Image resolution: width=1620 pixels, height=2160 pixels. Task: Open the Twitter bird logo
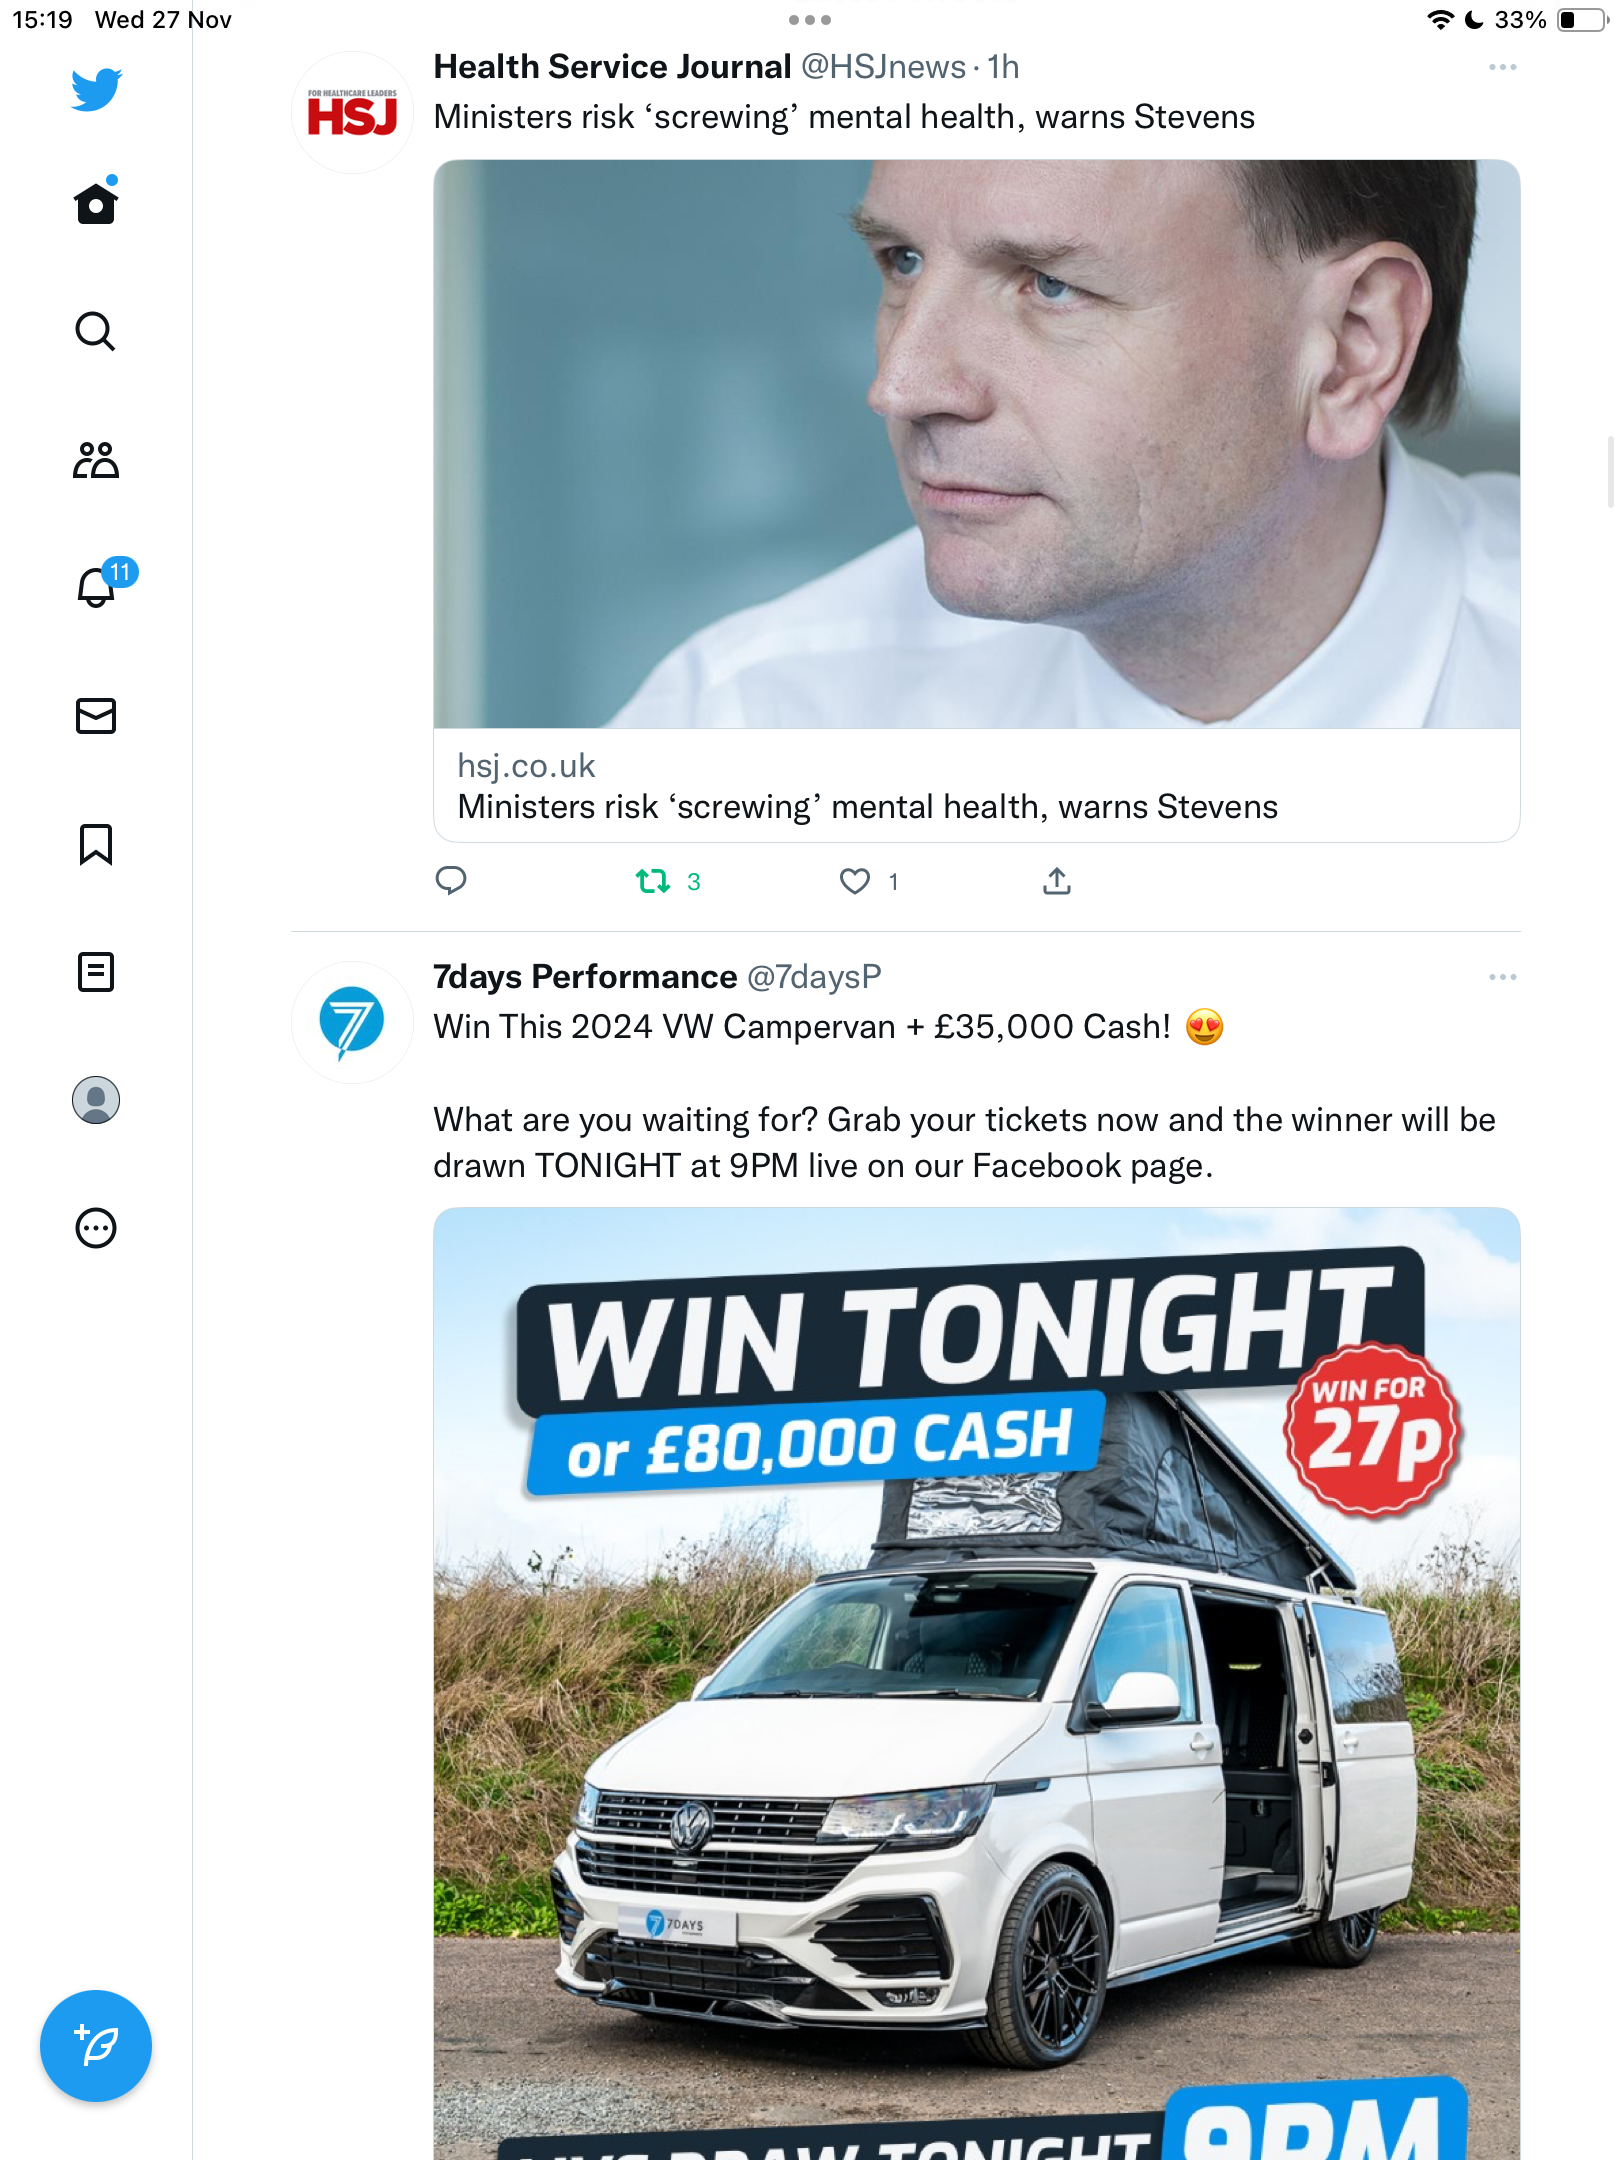[x=96, y=90]
